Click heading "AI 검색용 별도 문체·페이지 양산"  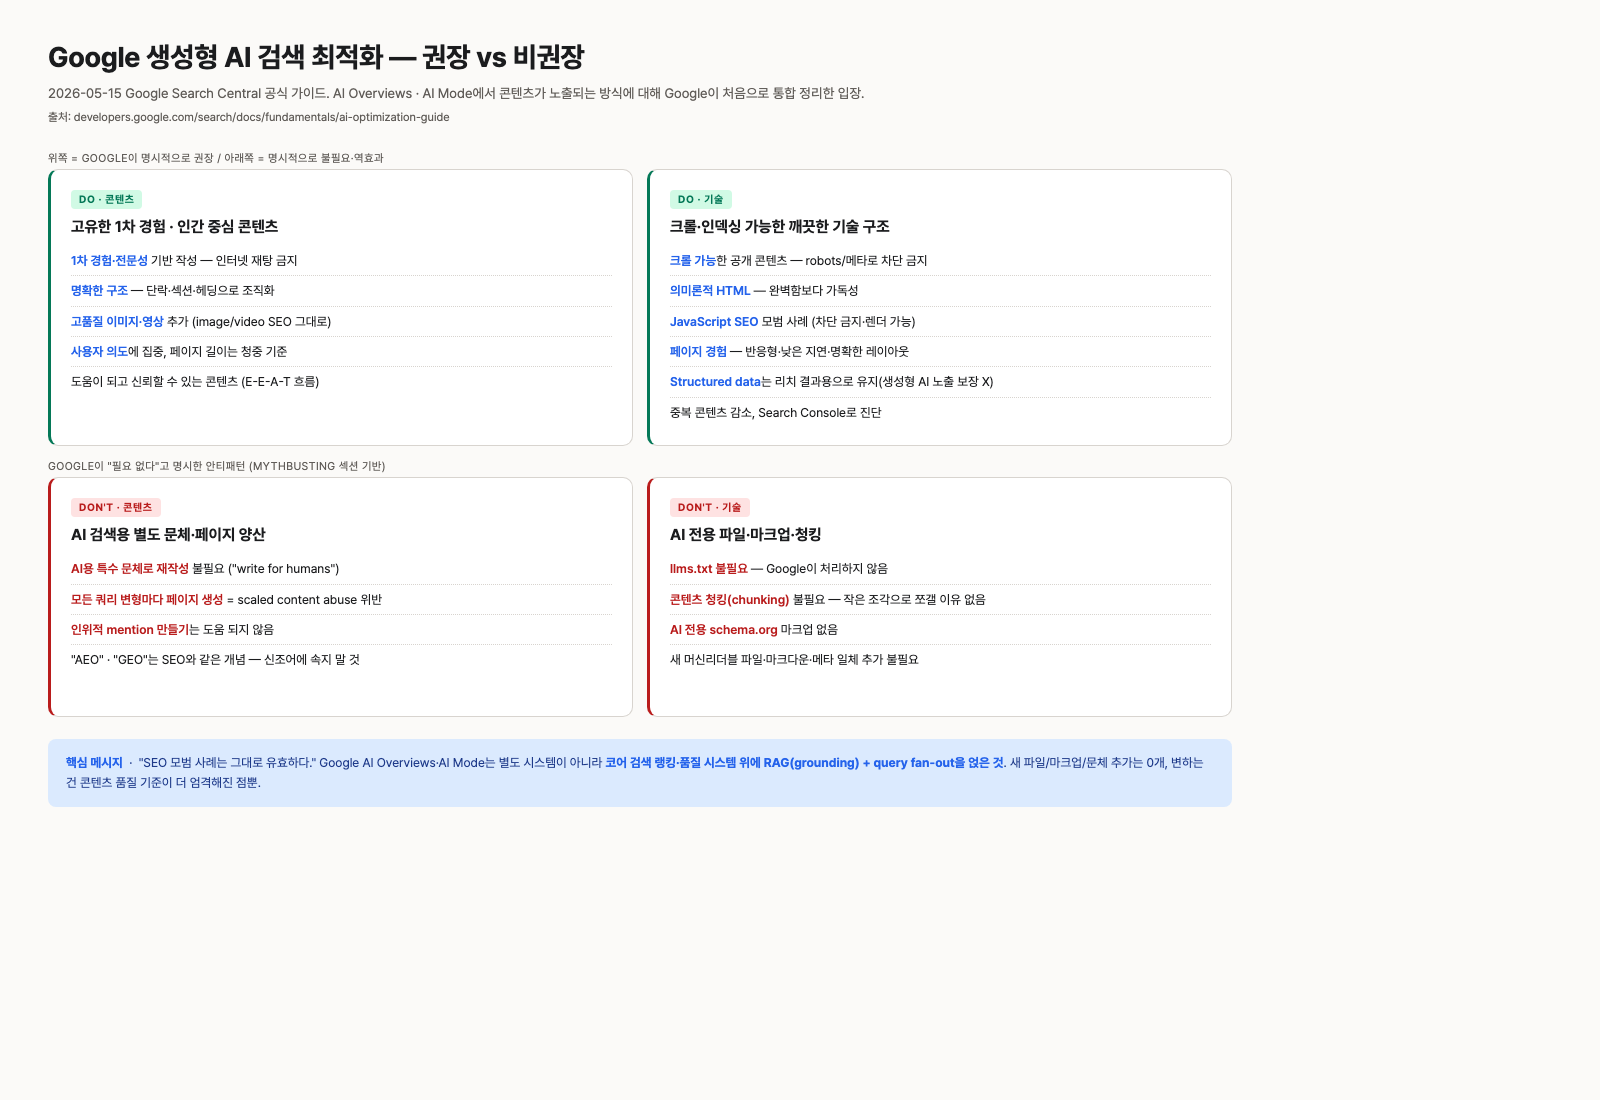point(168,535)
